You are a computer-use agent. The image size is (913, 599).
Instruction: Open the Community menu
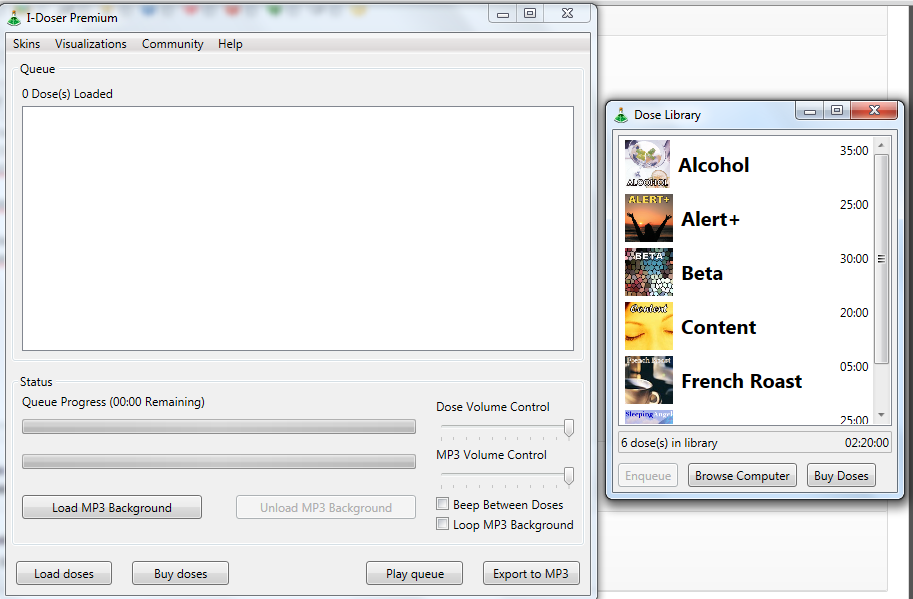pos(172,44)
